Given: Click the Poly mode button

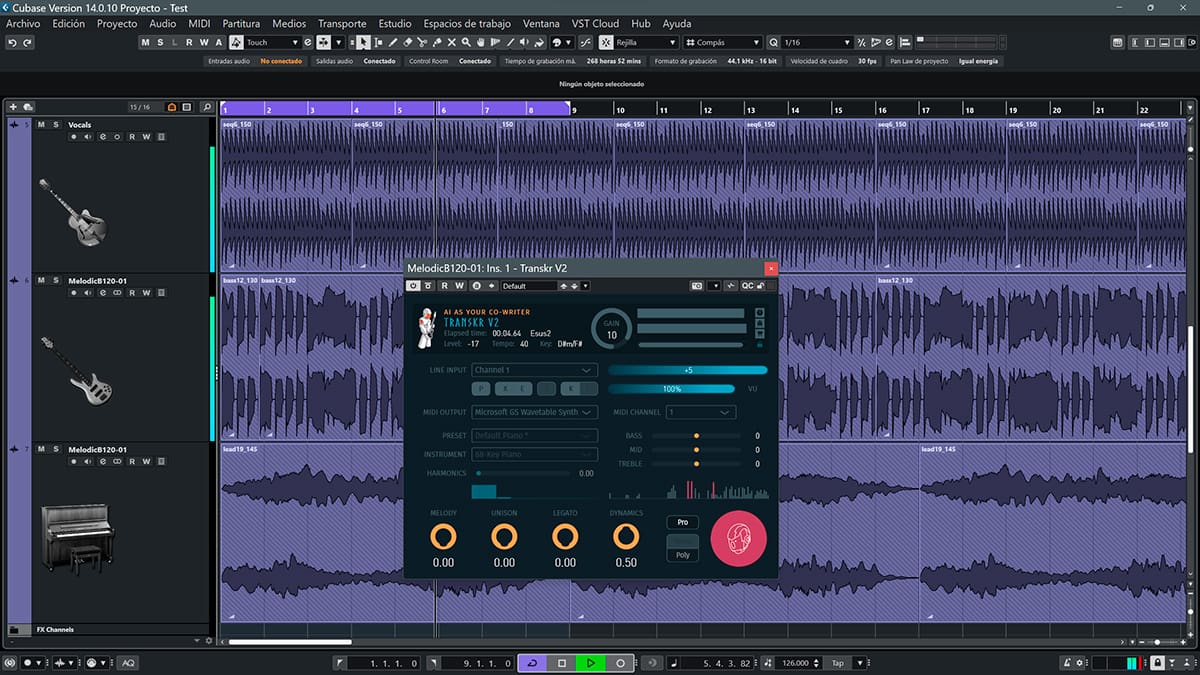Looking at the screenshot, I should pyautogui.click(x=683, y=555).
